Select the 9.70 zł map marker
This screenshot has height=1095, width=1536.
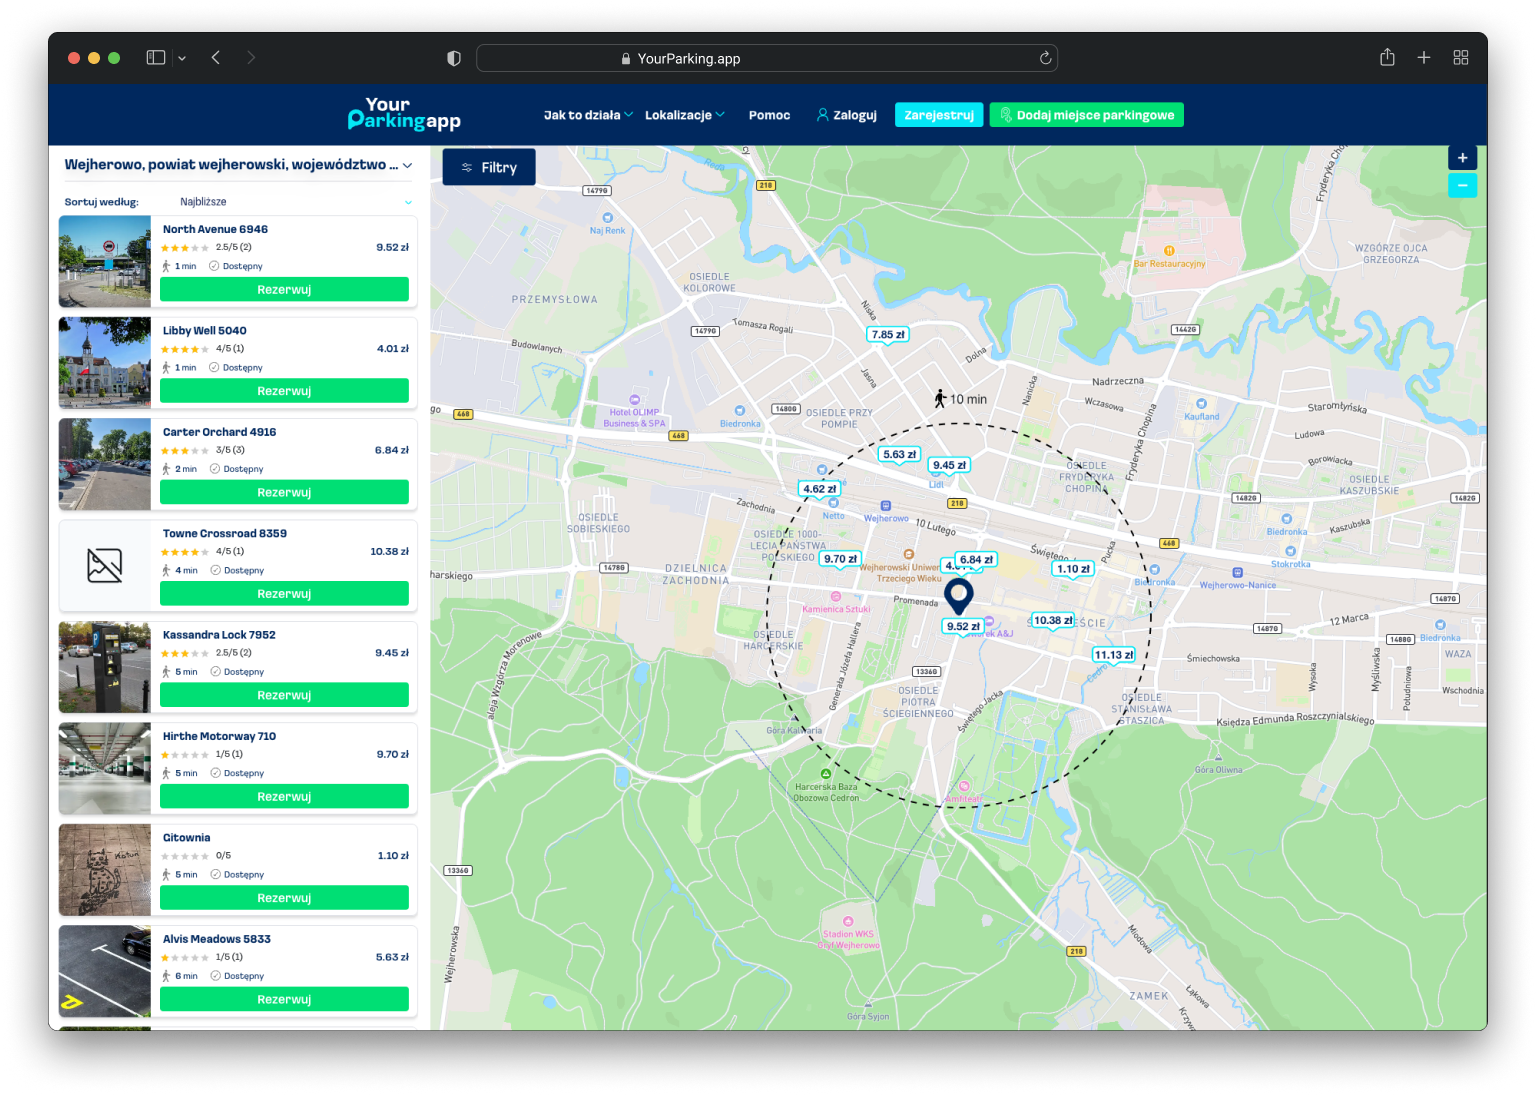click(841, 559)
